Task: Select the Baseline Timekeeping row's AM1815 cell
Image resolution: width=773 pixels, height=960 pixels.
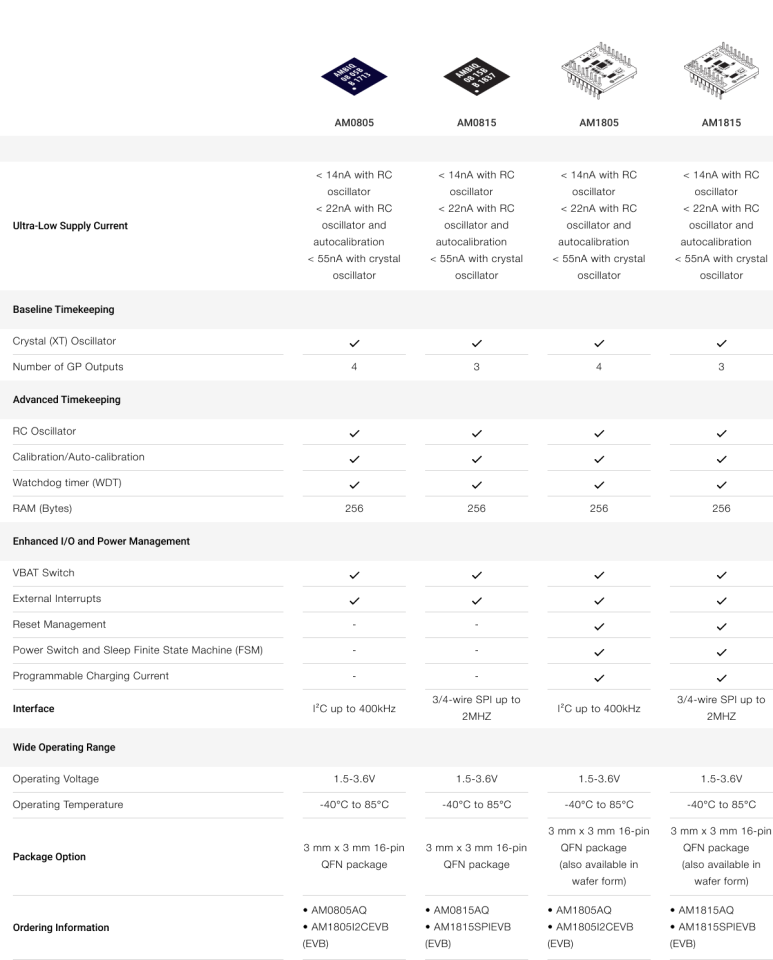Action: (721, 342)
